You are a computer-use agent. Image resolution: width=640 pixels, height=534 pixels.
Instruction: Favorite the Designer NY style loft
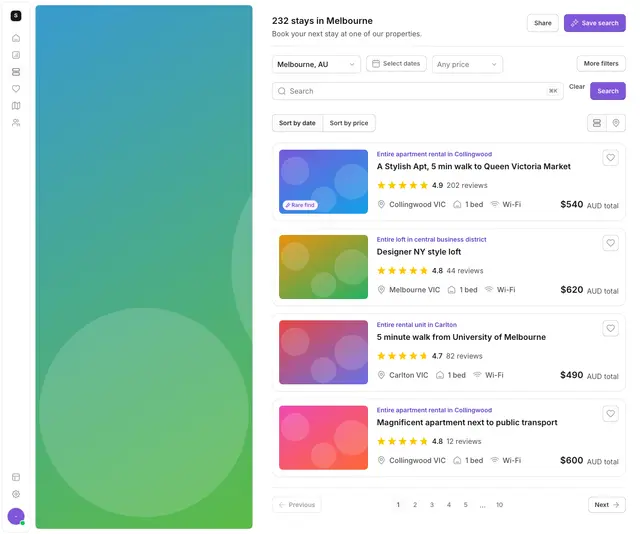tap(610, 243)
